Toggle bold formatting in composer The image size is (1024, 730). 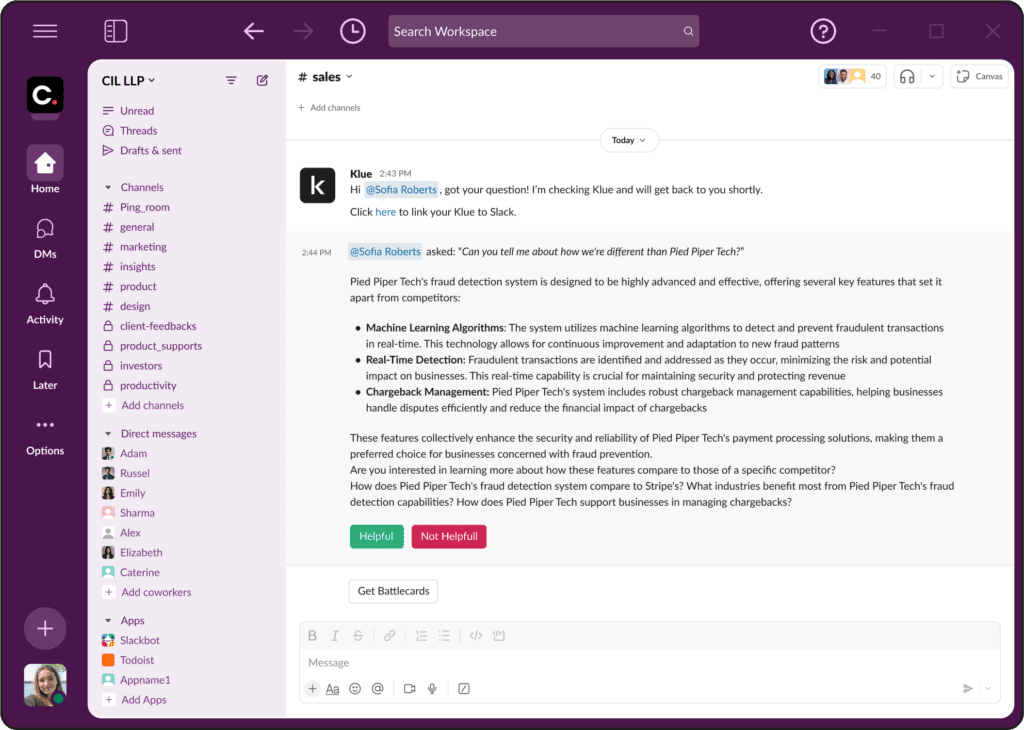312,635
